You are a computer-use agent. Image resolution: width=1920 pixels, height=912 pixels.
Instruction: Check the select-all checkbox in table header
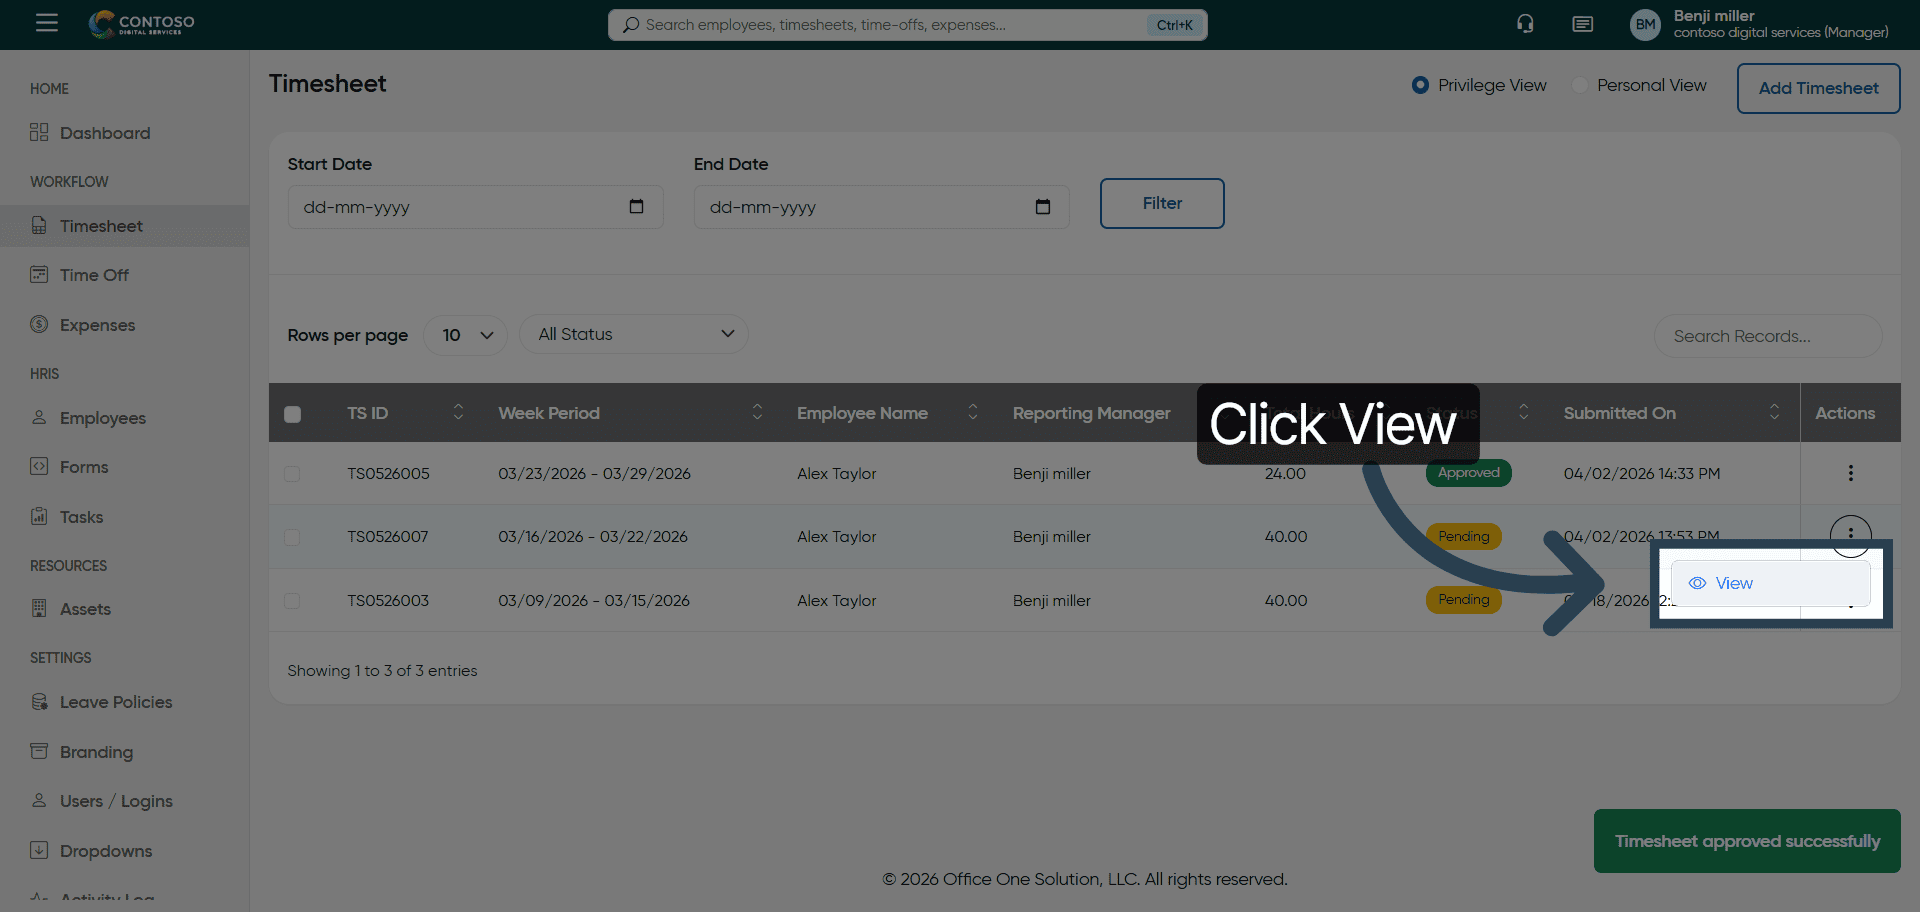tap(292, 414)
